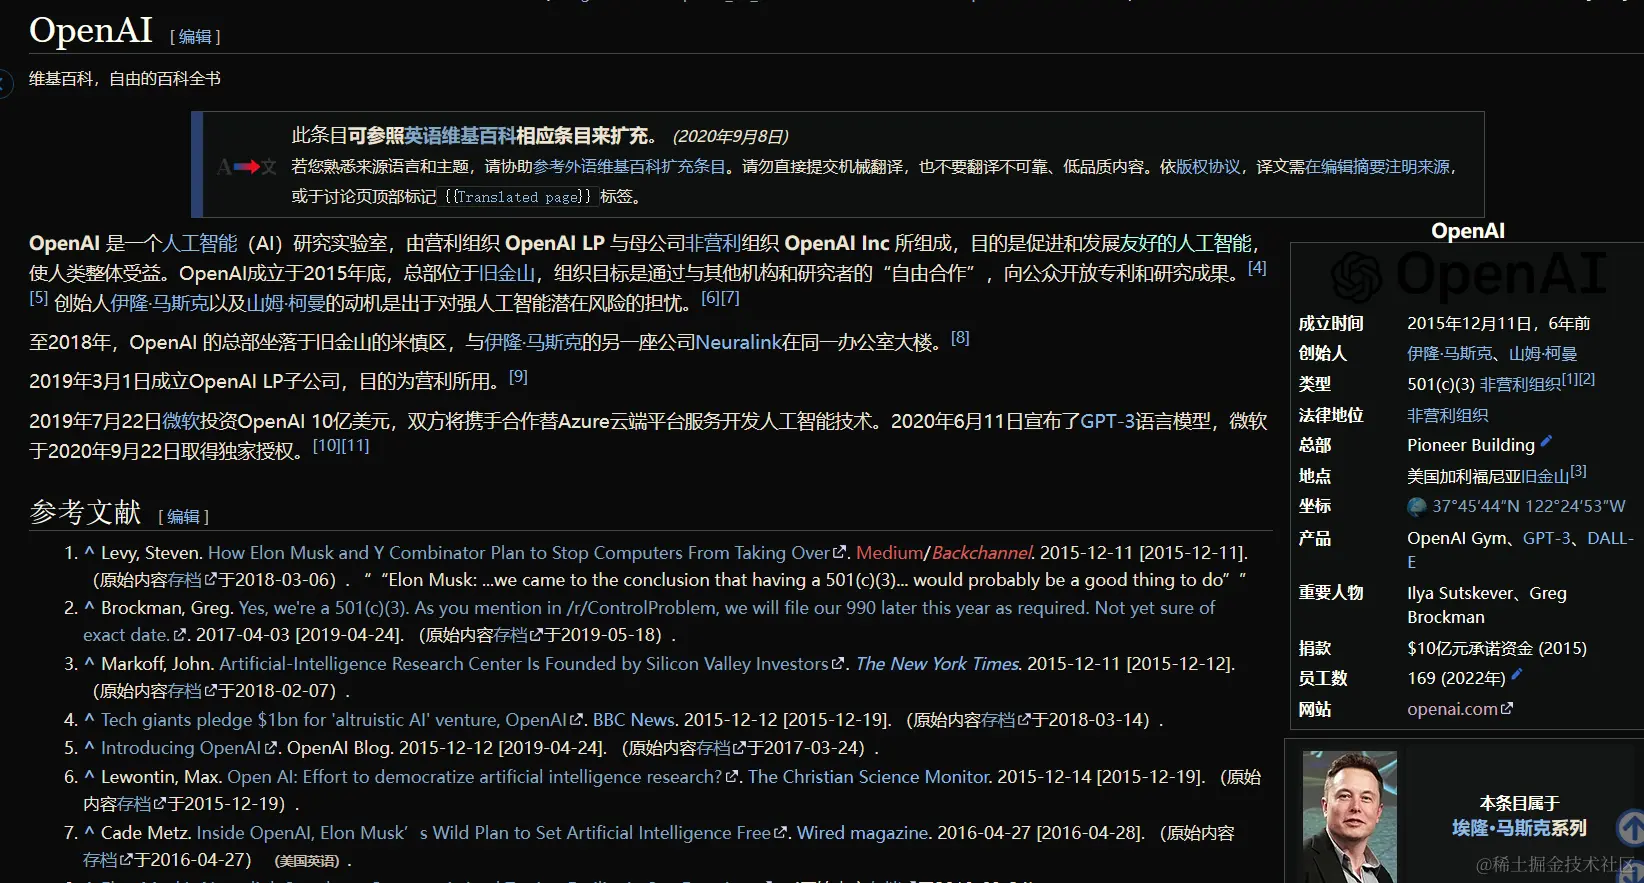Jump to footnote [6]

(710, 298)
